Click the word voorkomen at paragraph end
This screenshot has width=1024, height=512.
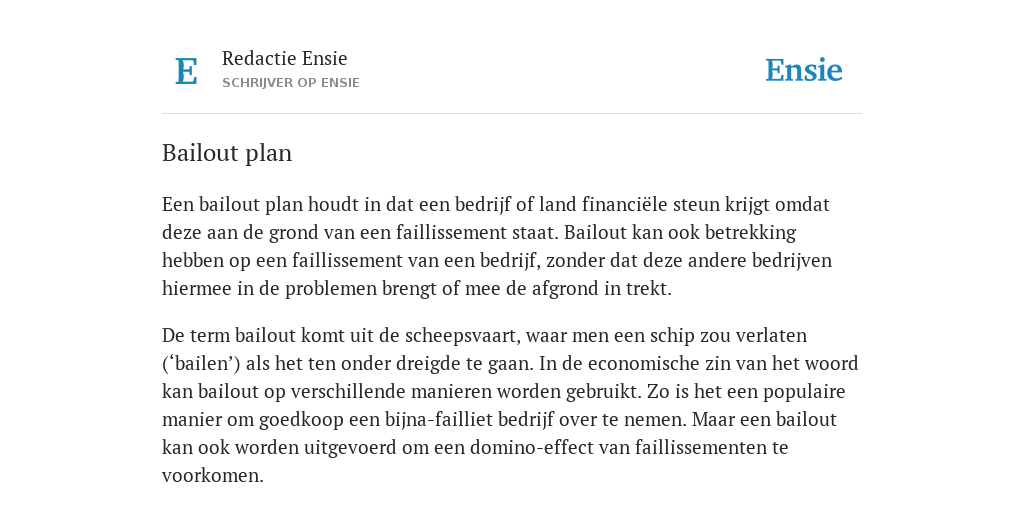point(212,475)
